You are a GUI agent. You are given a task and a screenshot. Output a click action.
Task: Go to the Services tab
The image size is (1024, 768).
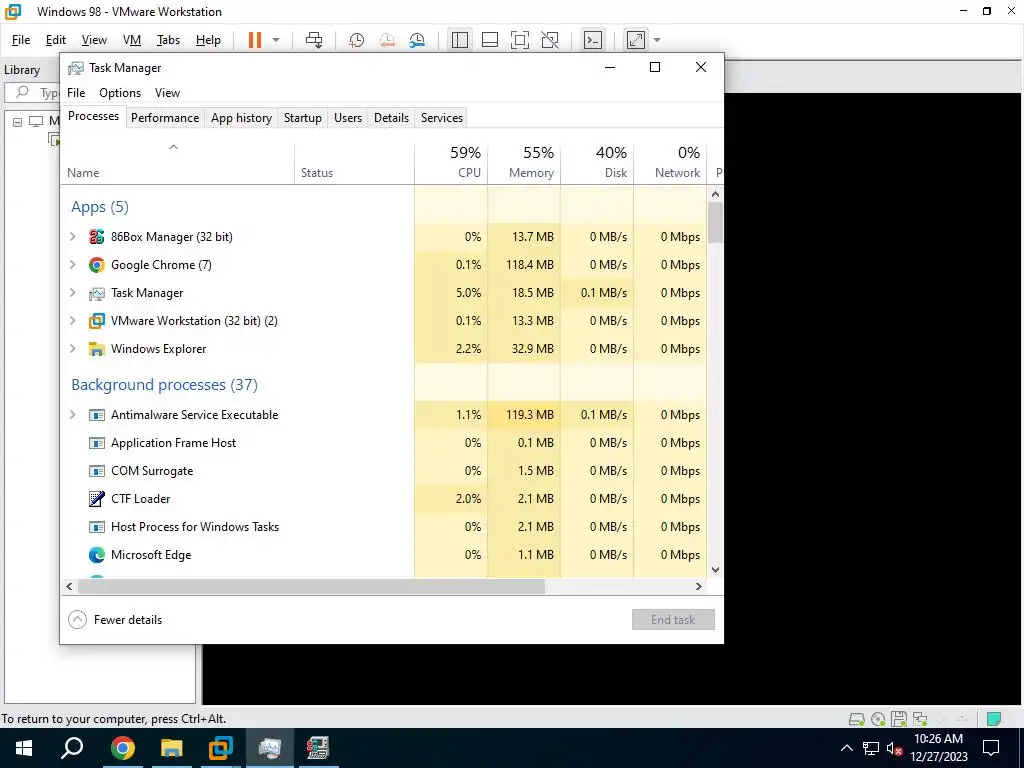point(441,118)
